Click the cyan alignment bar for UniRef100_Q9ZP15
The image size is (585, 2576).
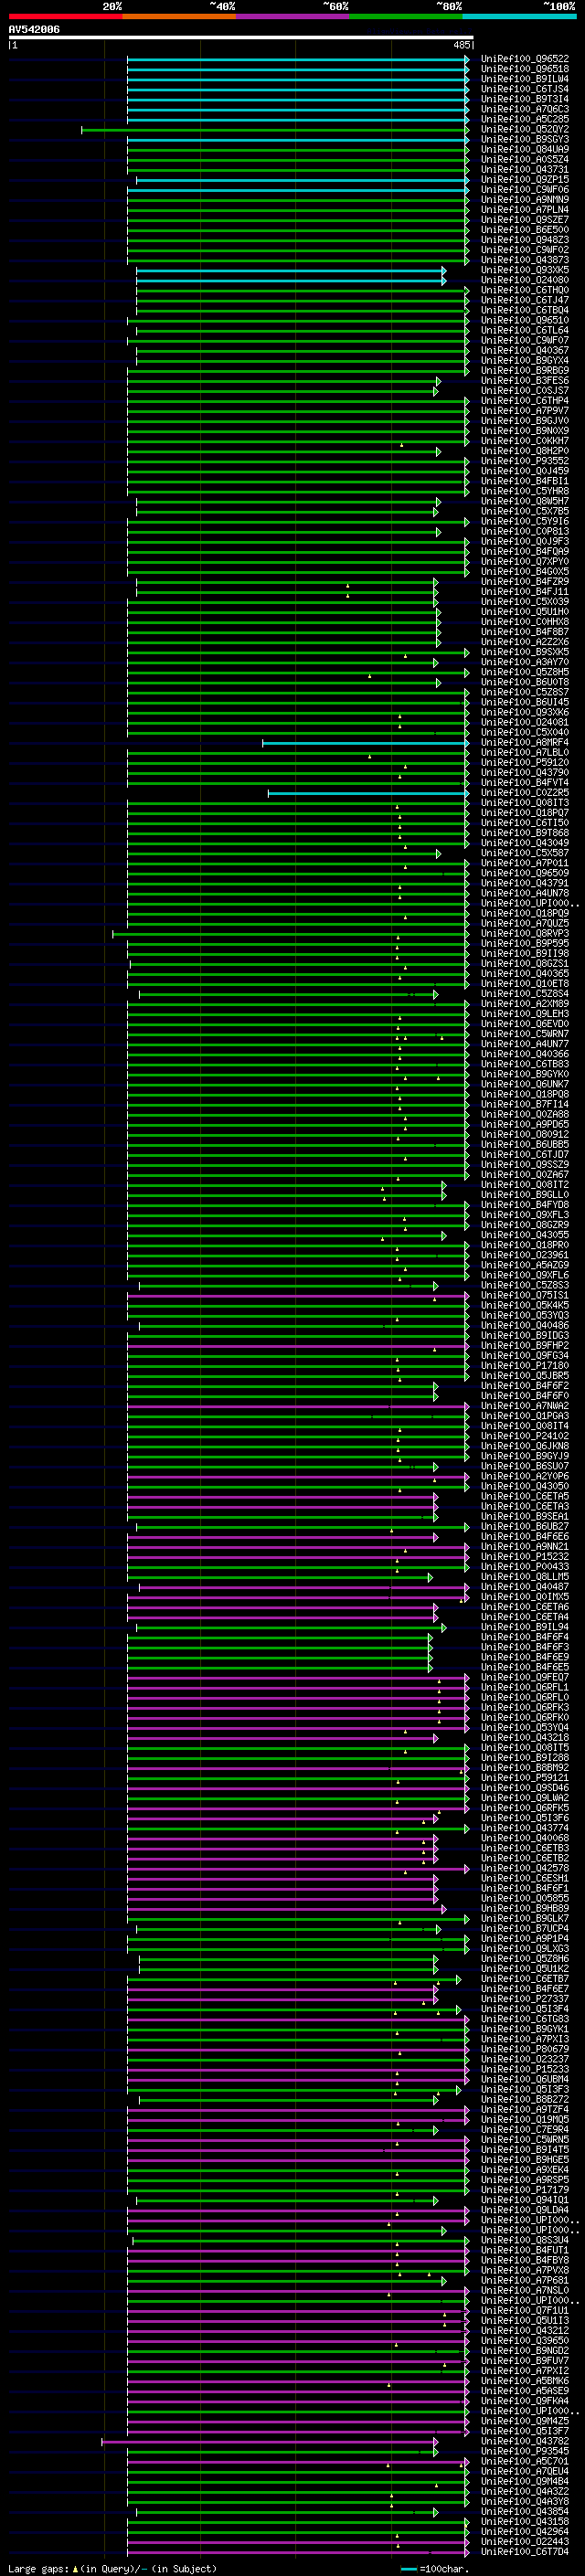point(302,180)
